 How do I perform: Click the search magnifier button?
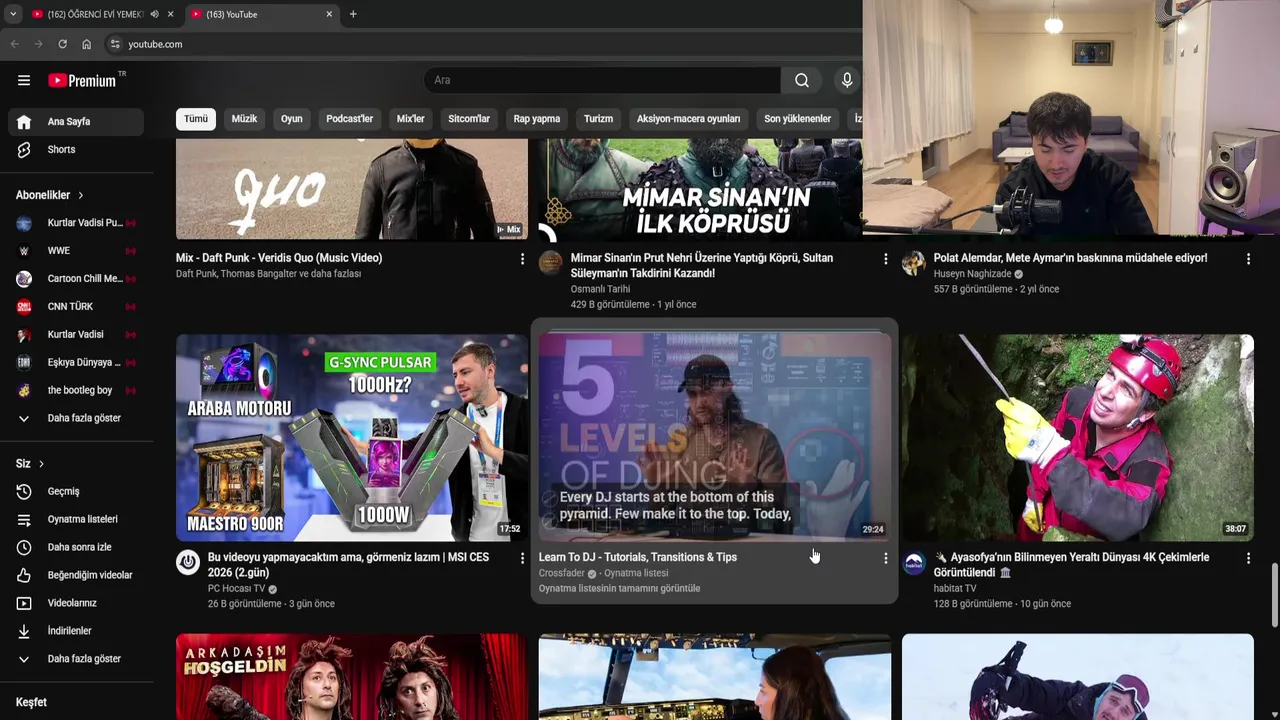[x=802, y=80]
